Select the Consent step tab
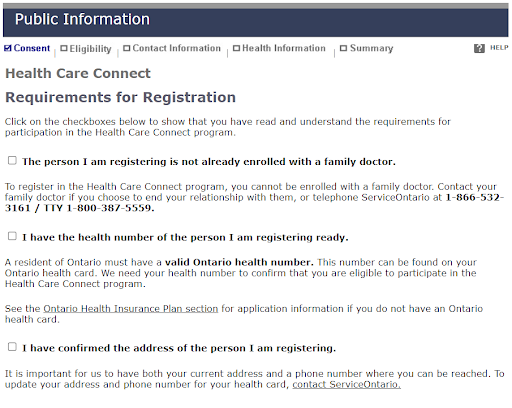The height and width of the screenshot is (408, 512). 27,48
